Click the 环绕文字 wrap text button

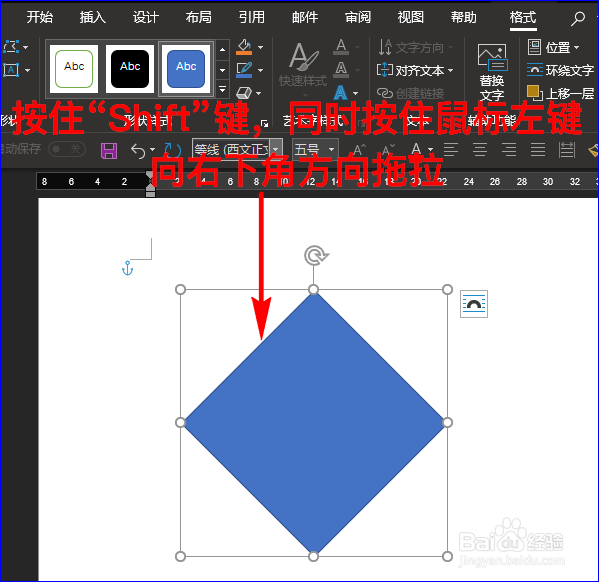coord(560,70)
